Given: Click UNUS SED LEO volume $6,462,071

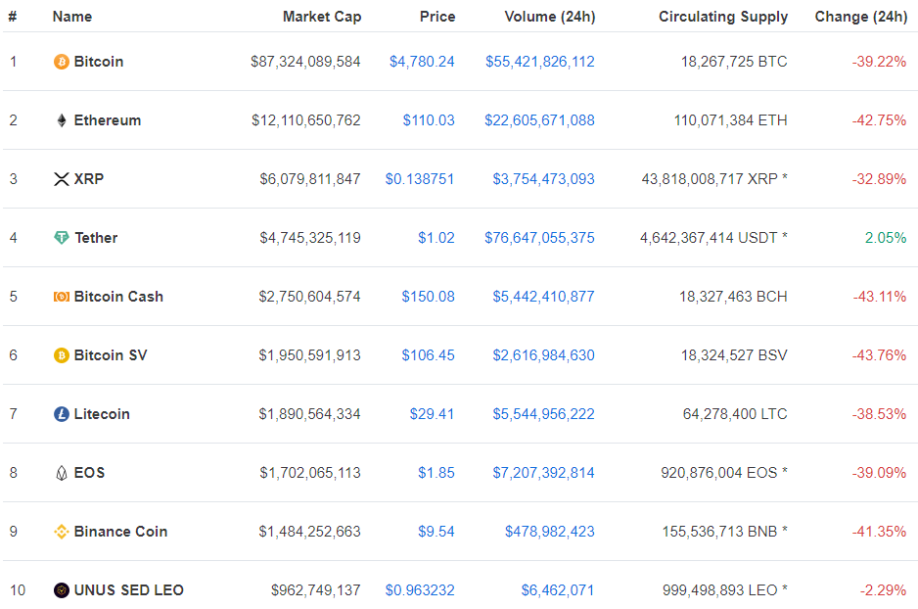Looking at the screenshot, I should 557,590.
